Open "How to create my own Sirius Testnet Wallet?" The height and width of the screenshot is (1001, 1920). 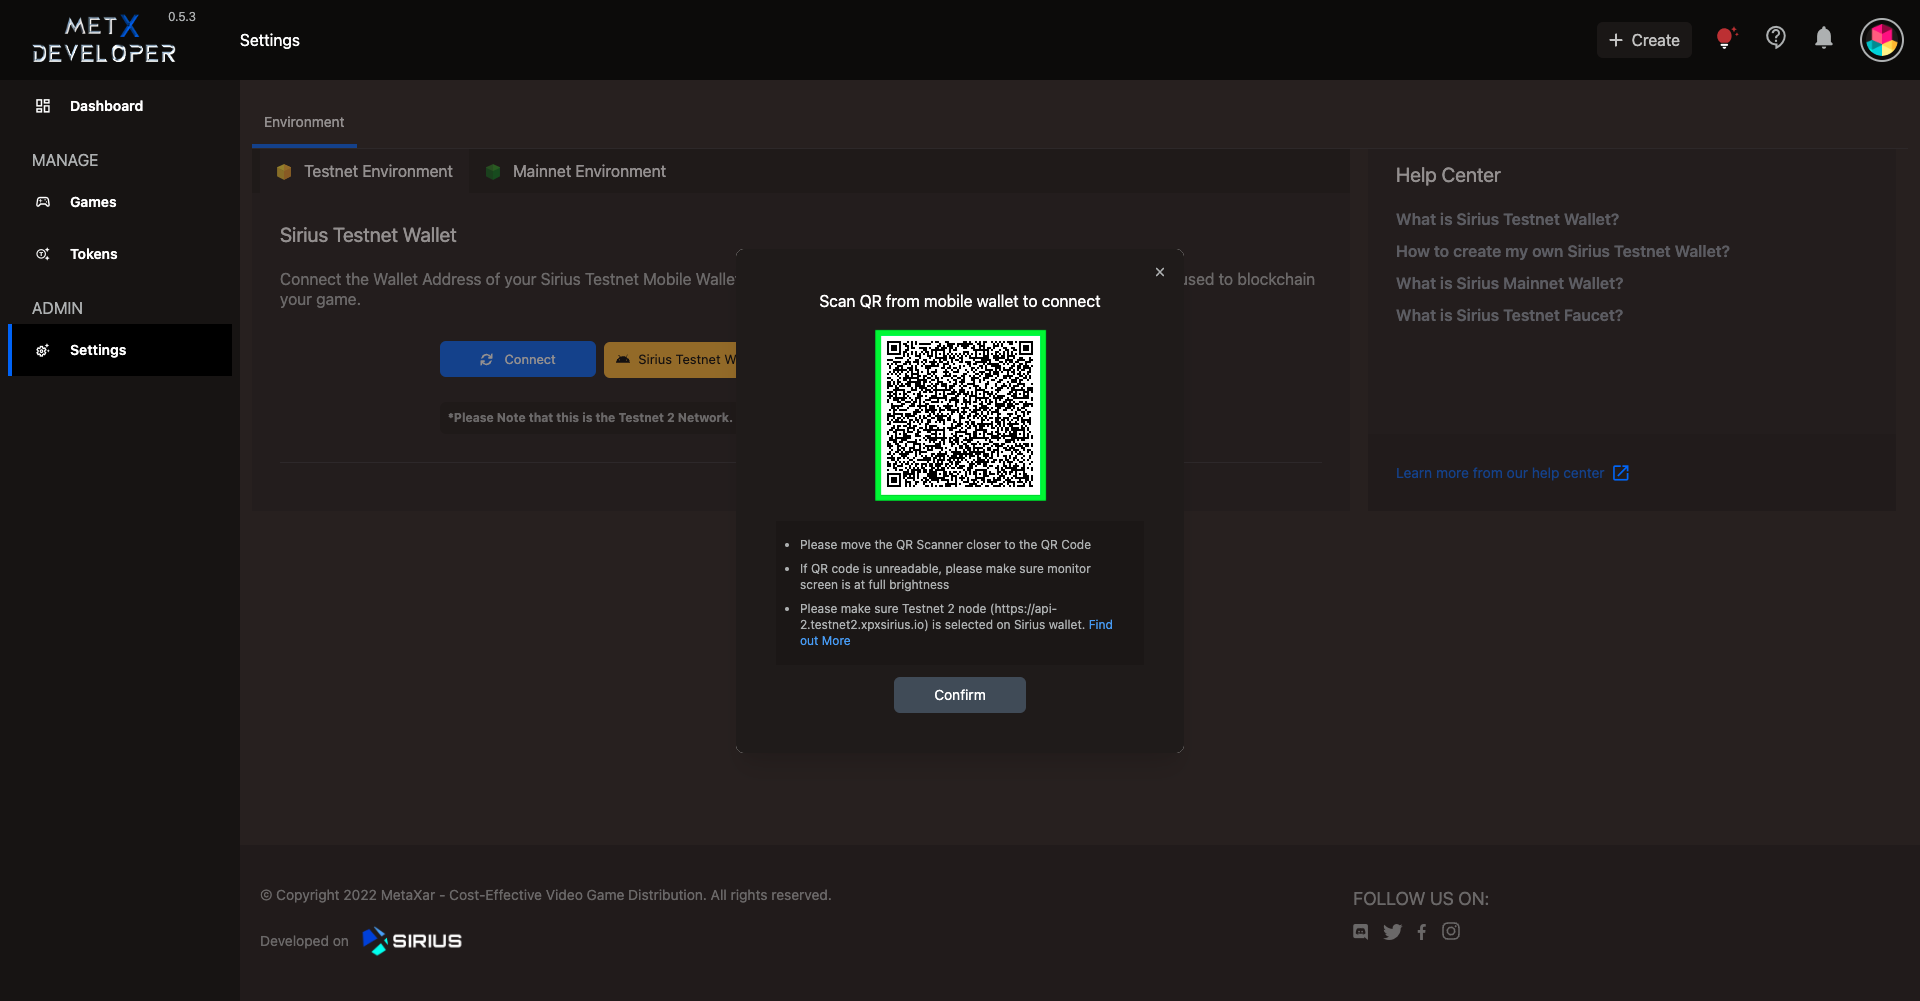1562,251
